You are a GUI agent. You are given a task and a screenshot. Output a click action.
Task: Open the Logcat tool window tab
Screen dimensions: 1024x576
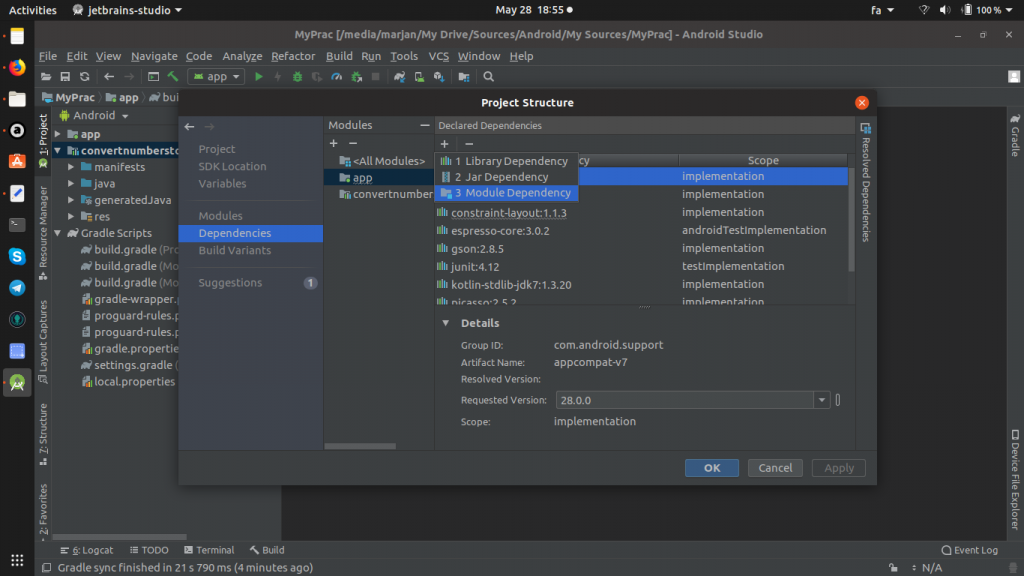[87, 550]
